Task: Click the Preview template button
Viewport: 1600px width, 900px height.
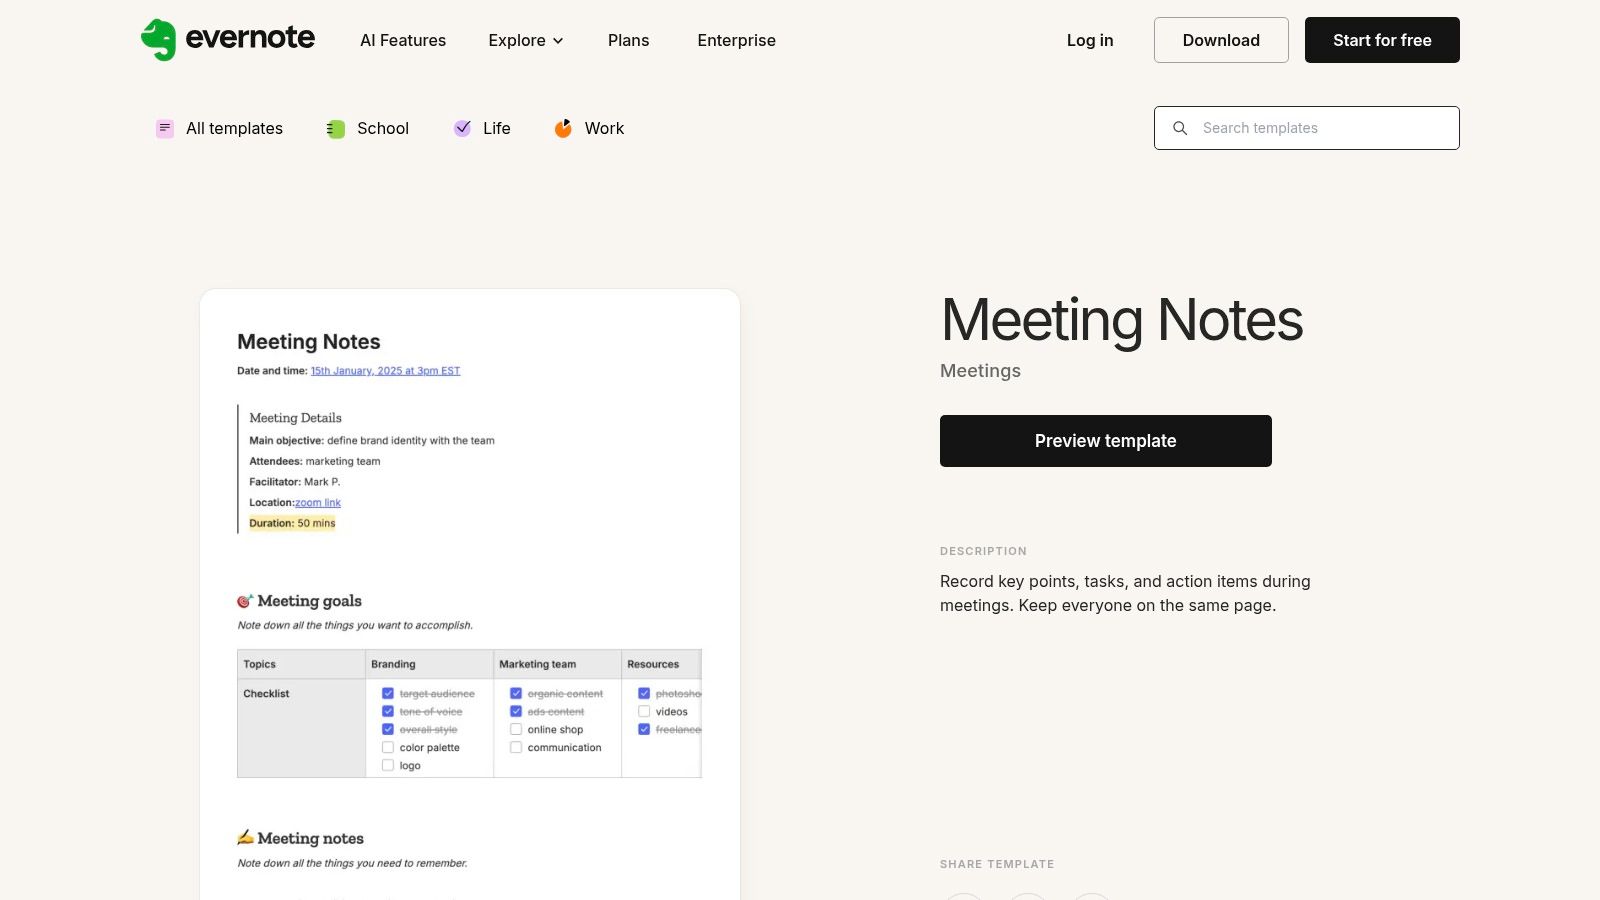Action: [x=1105, y=440]
